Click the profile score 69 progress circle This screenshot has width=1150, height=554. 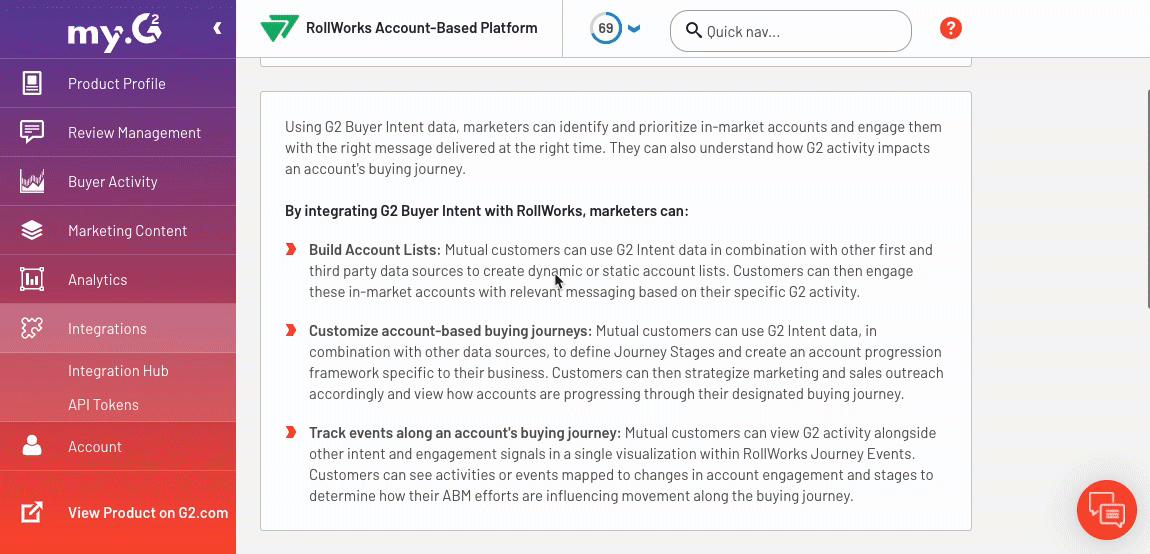[605, 29]
